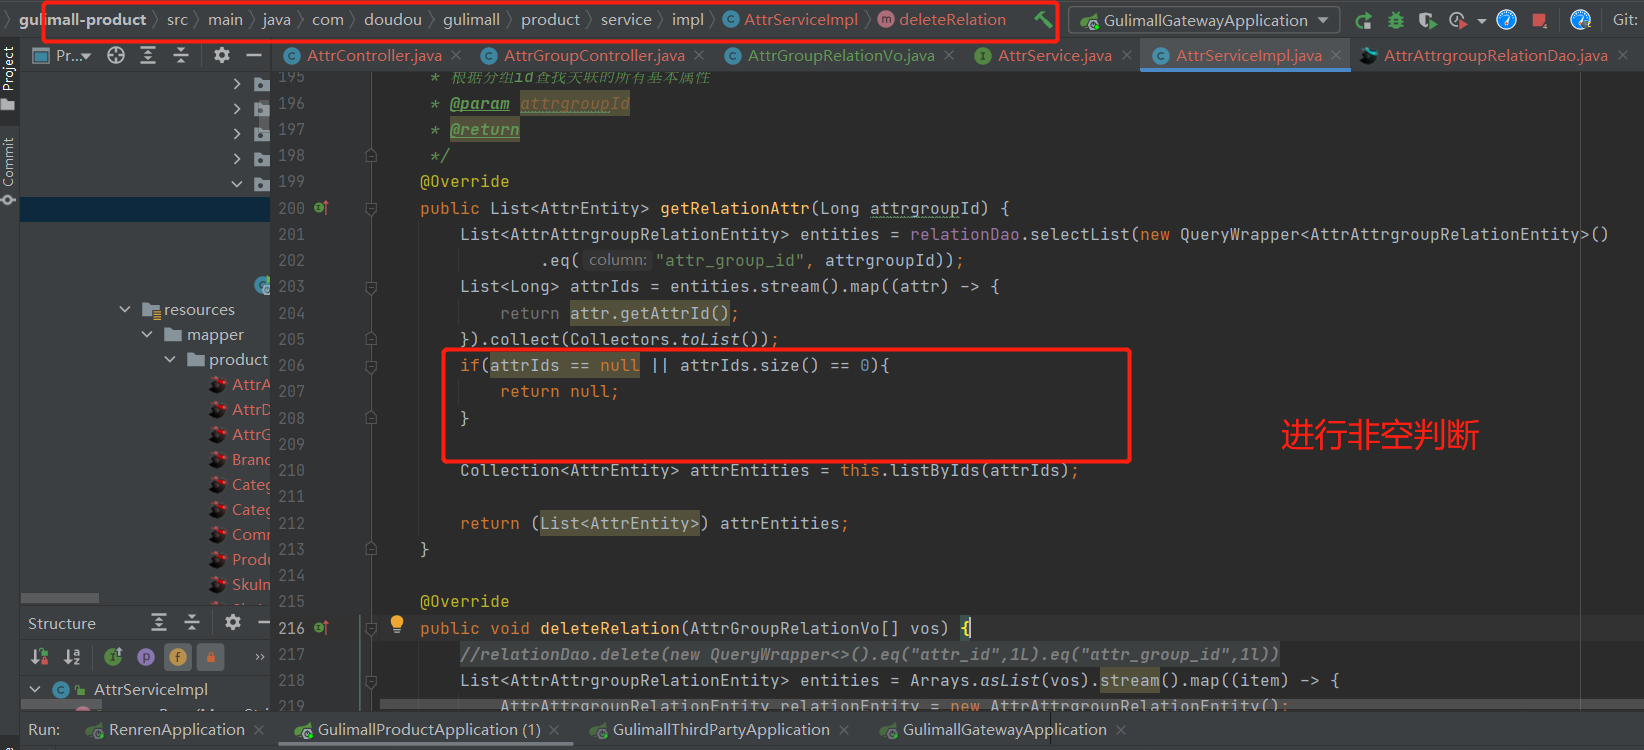Image resolution: width=1644 pixels, height=750 pixels.
Task: Click the implements gutter icon at line 200
Action: [x=321, y=208]
